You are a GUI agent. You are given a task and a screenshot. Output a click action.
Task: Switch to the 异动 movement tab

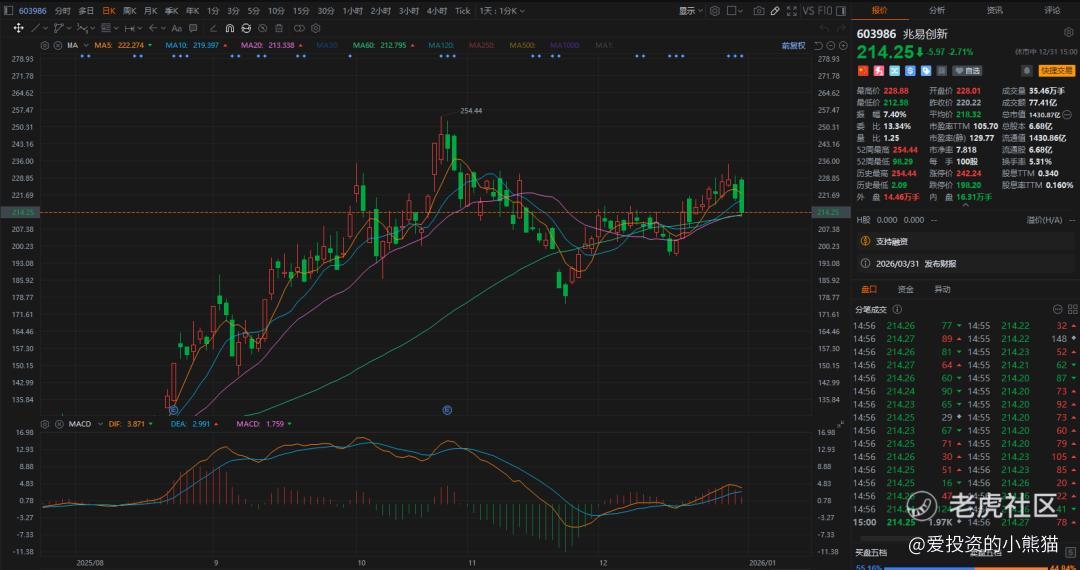click(942, 289)
